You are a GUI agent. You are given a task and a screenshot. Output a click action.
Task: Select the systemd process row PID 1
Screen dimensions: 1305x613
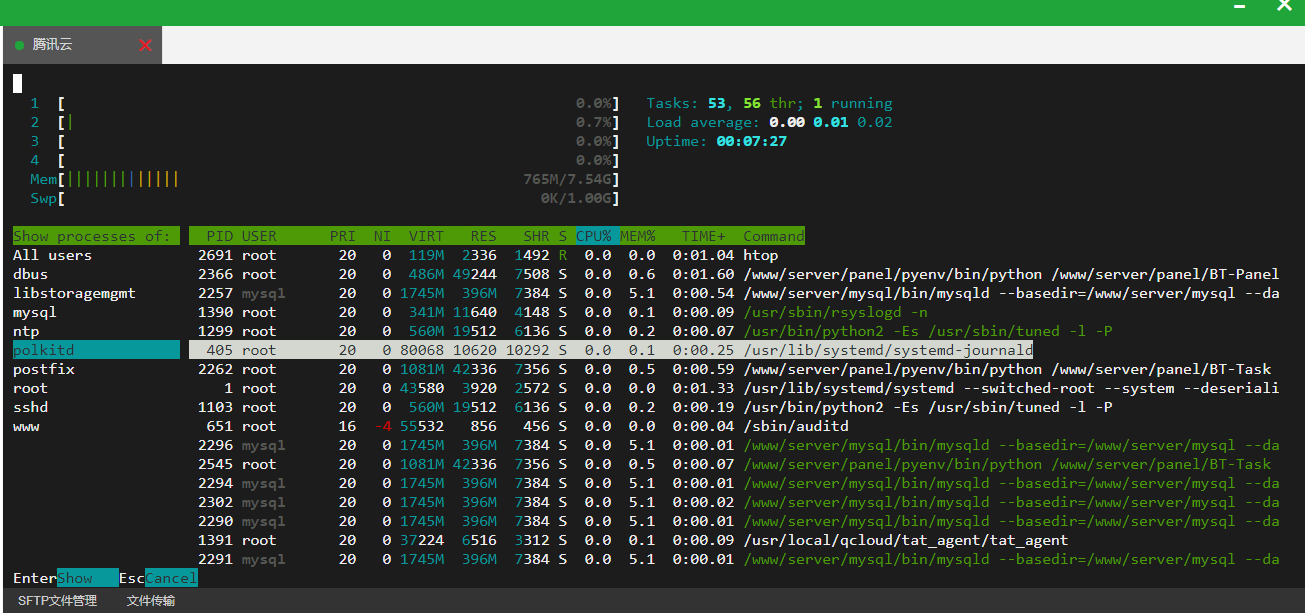click(734, 388)
